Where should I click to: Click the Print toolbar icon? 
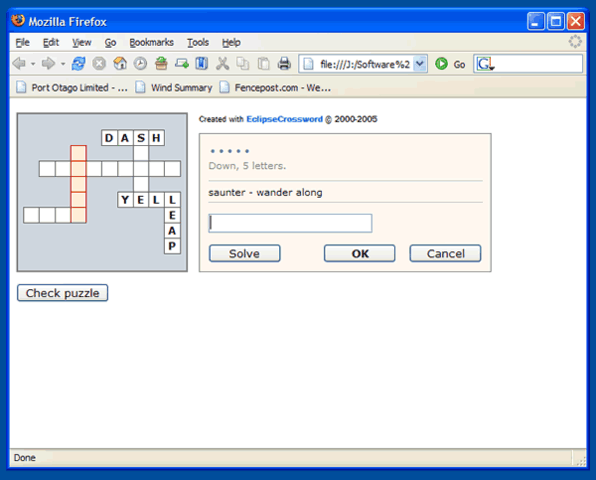(284, 63)
